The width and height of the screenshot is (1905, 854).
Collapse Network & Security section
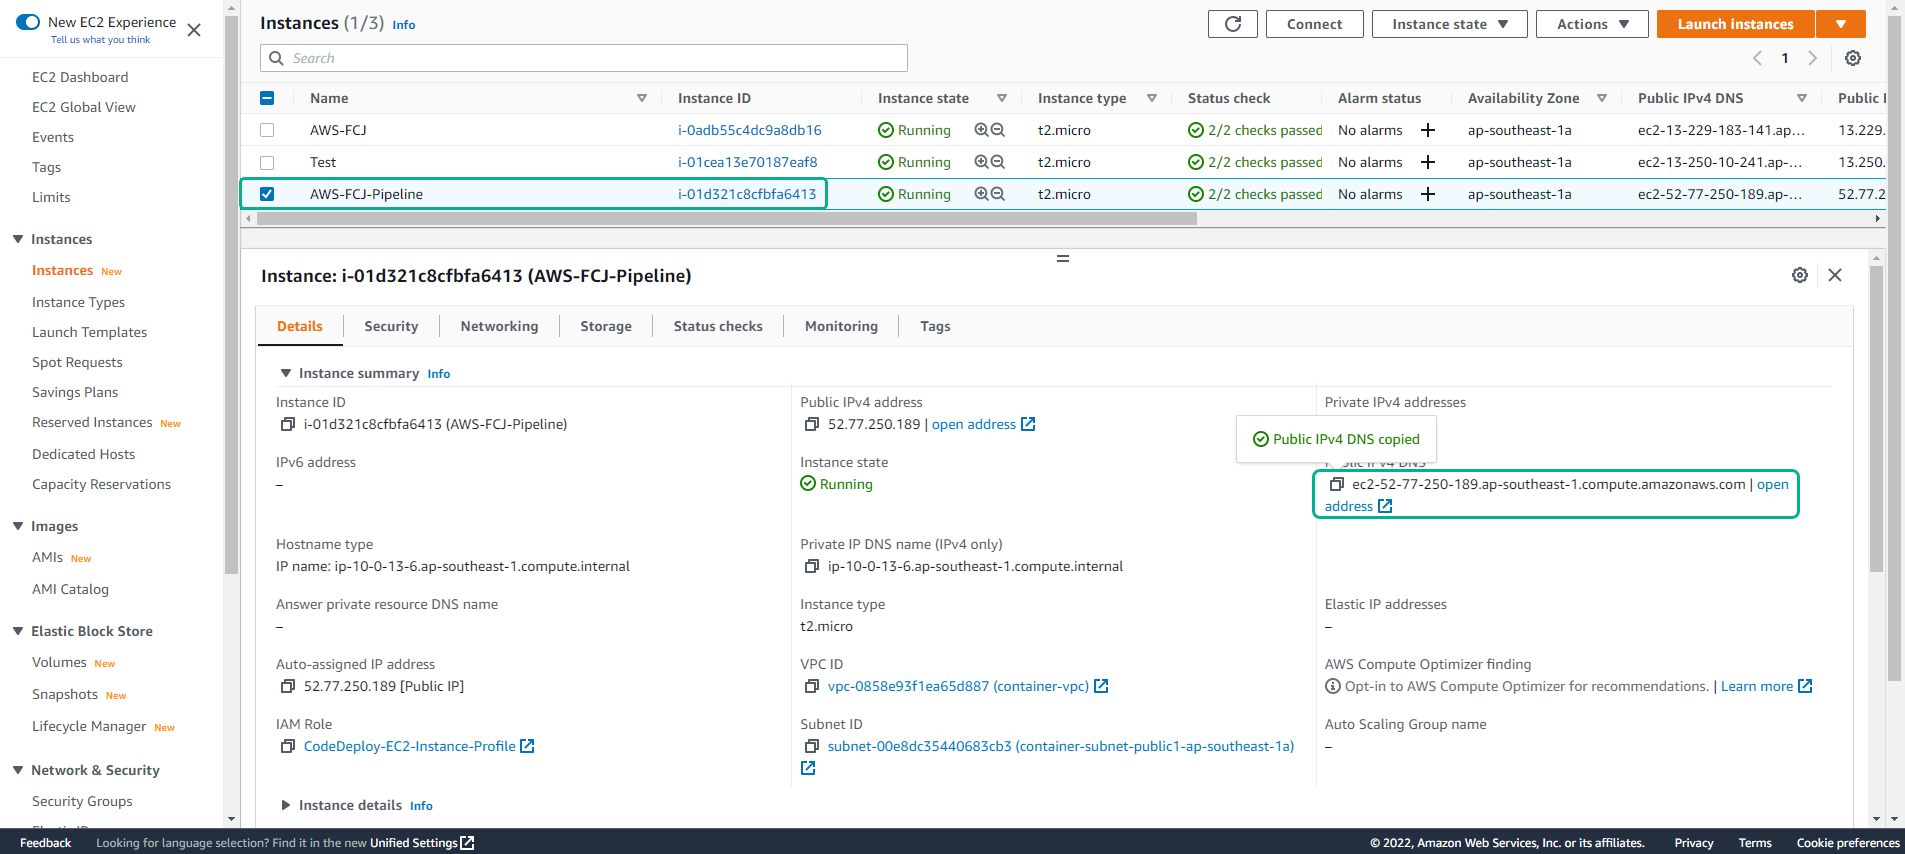click(18, 770)
